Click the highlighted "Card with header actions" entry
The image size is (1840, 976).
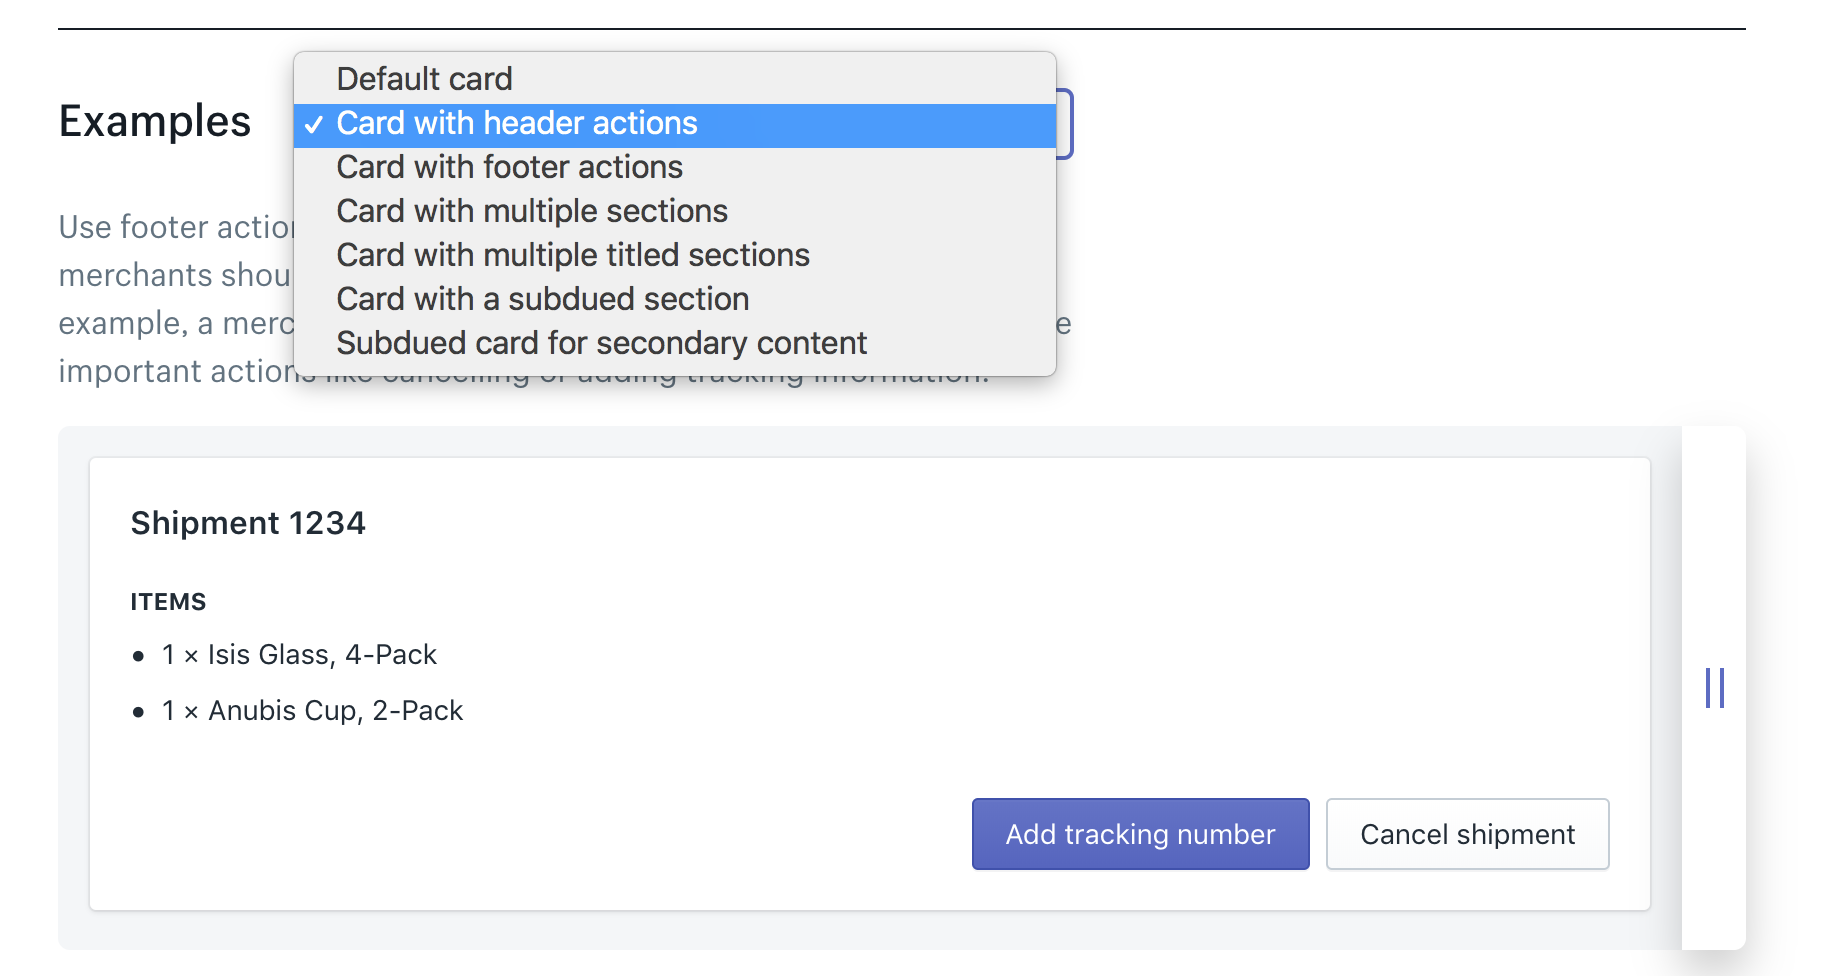(517, 123)
